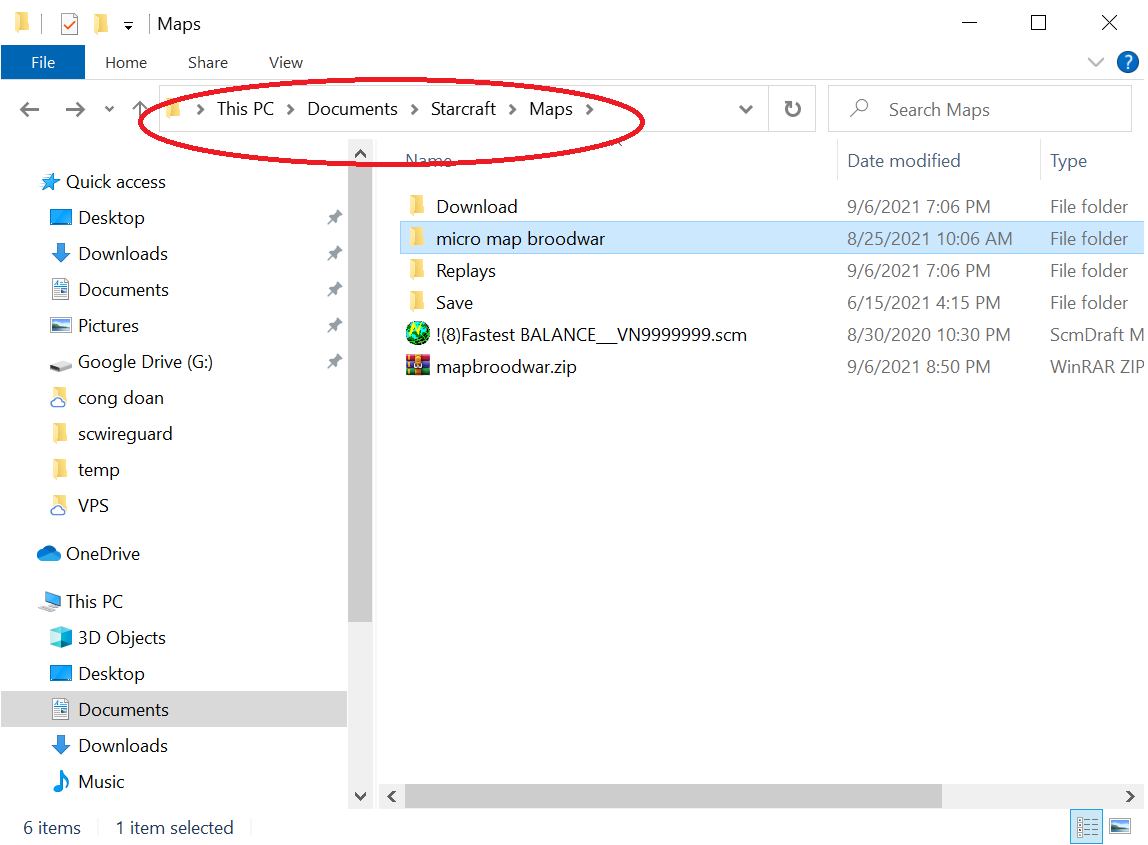Click the pin icon beside Desktop
This screenshot has height=845, width=1148.
pos(335,217)
